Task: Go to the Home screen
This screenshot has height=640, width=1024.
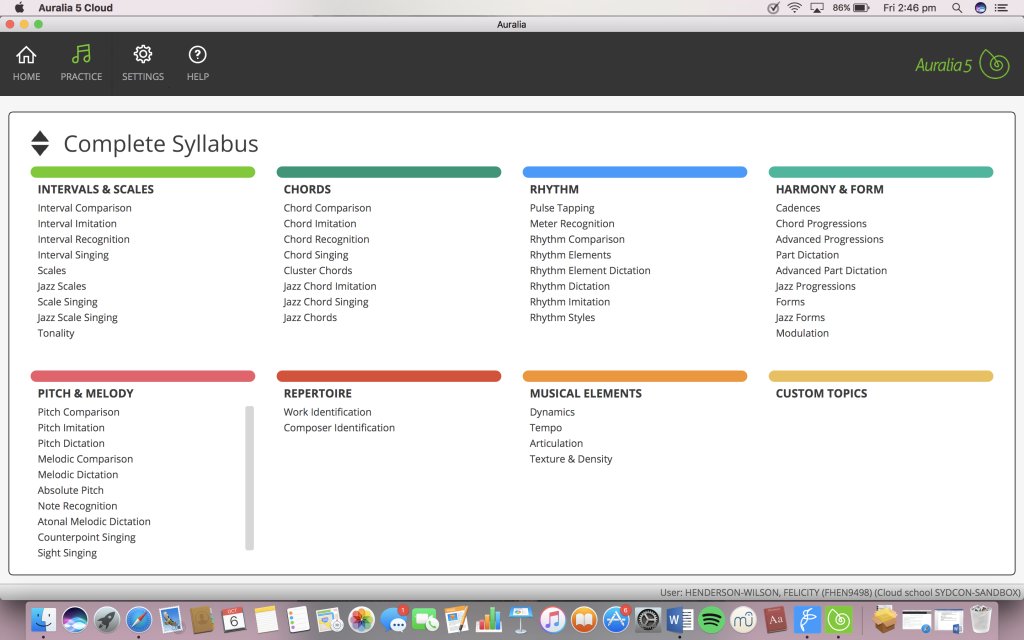Action: [26, 63]
